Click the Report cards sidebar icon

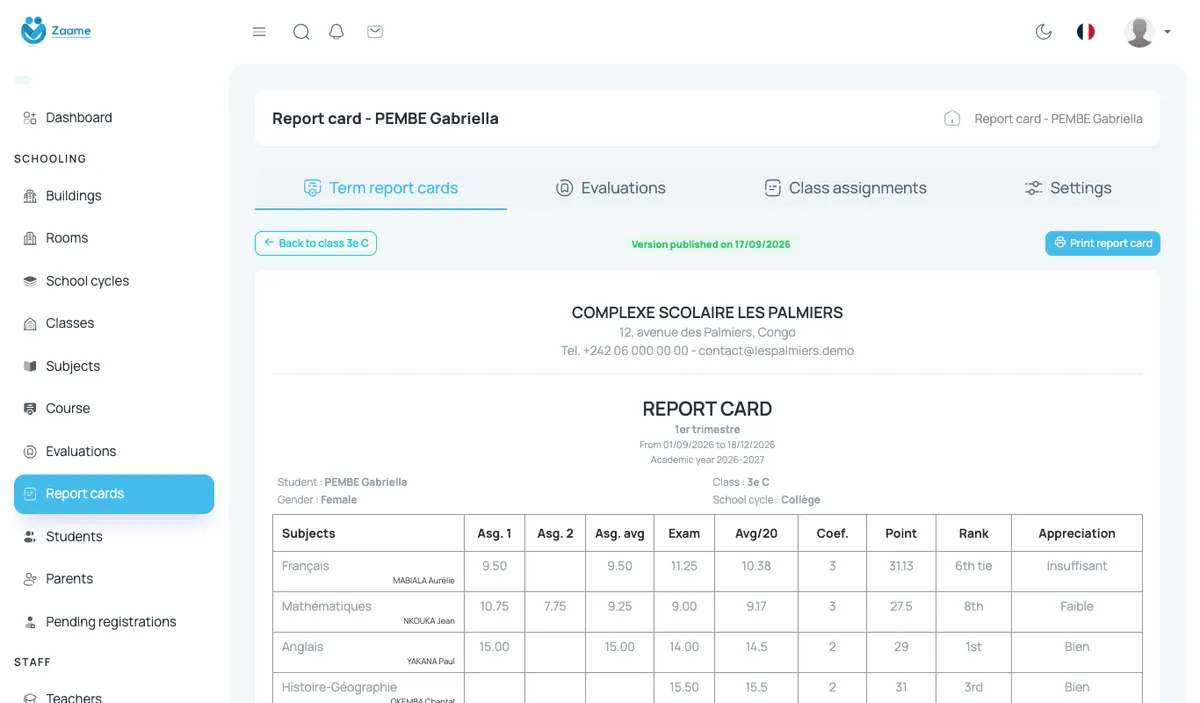tap(30, 494)
